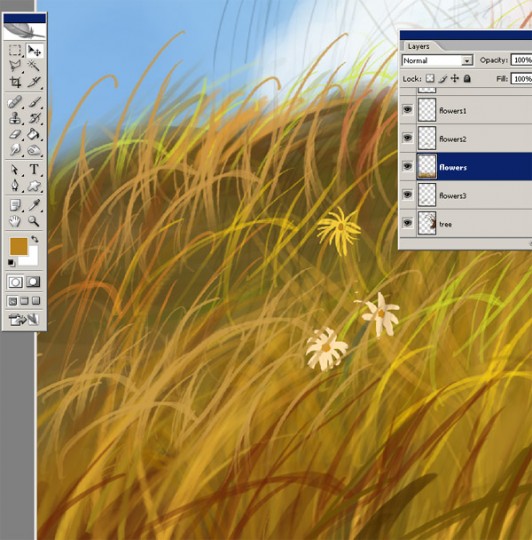This screenshot has height=540, width=532.
Task: Select the Move tool
Action: click(x=34, y=50)
